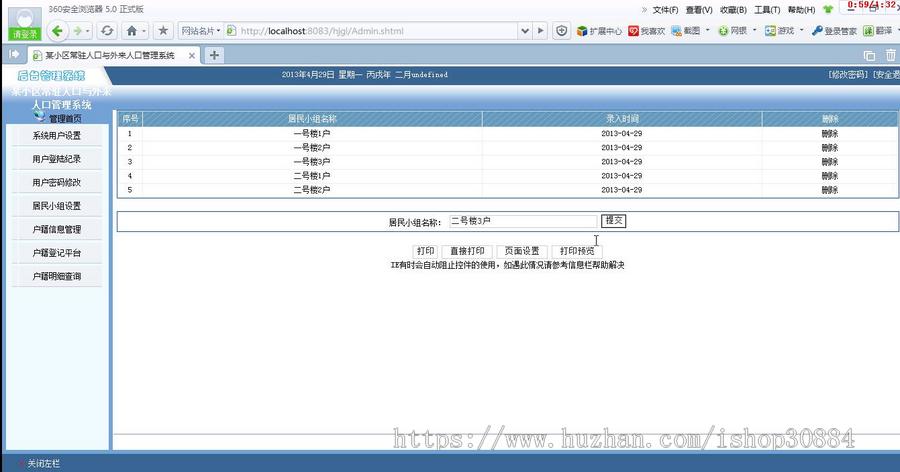Click the 页面设置 page setup button
This screenshot has width=900, height=472.
click(522, 251)
